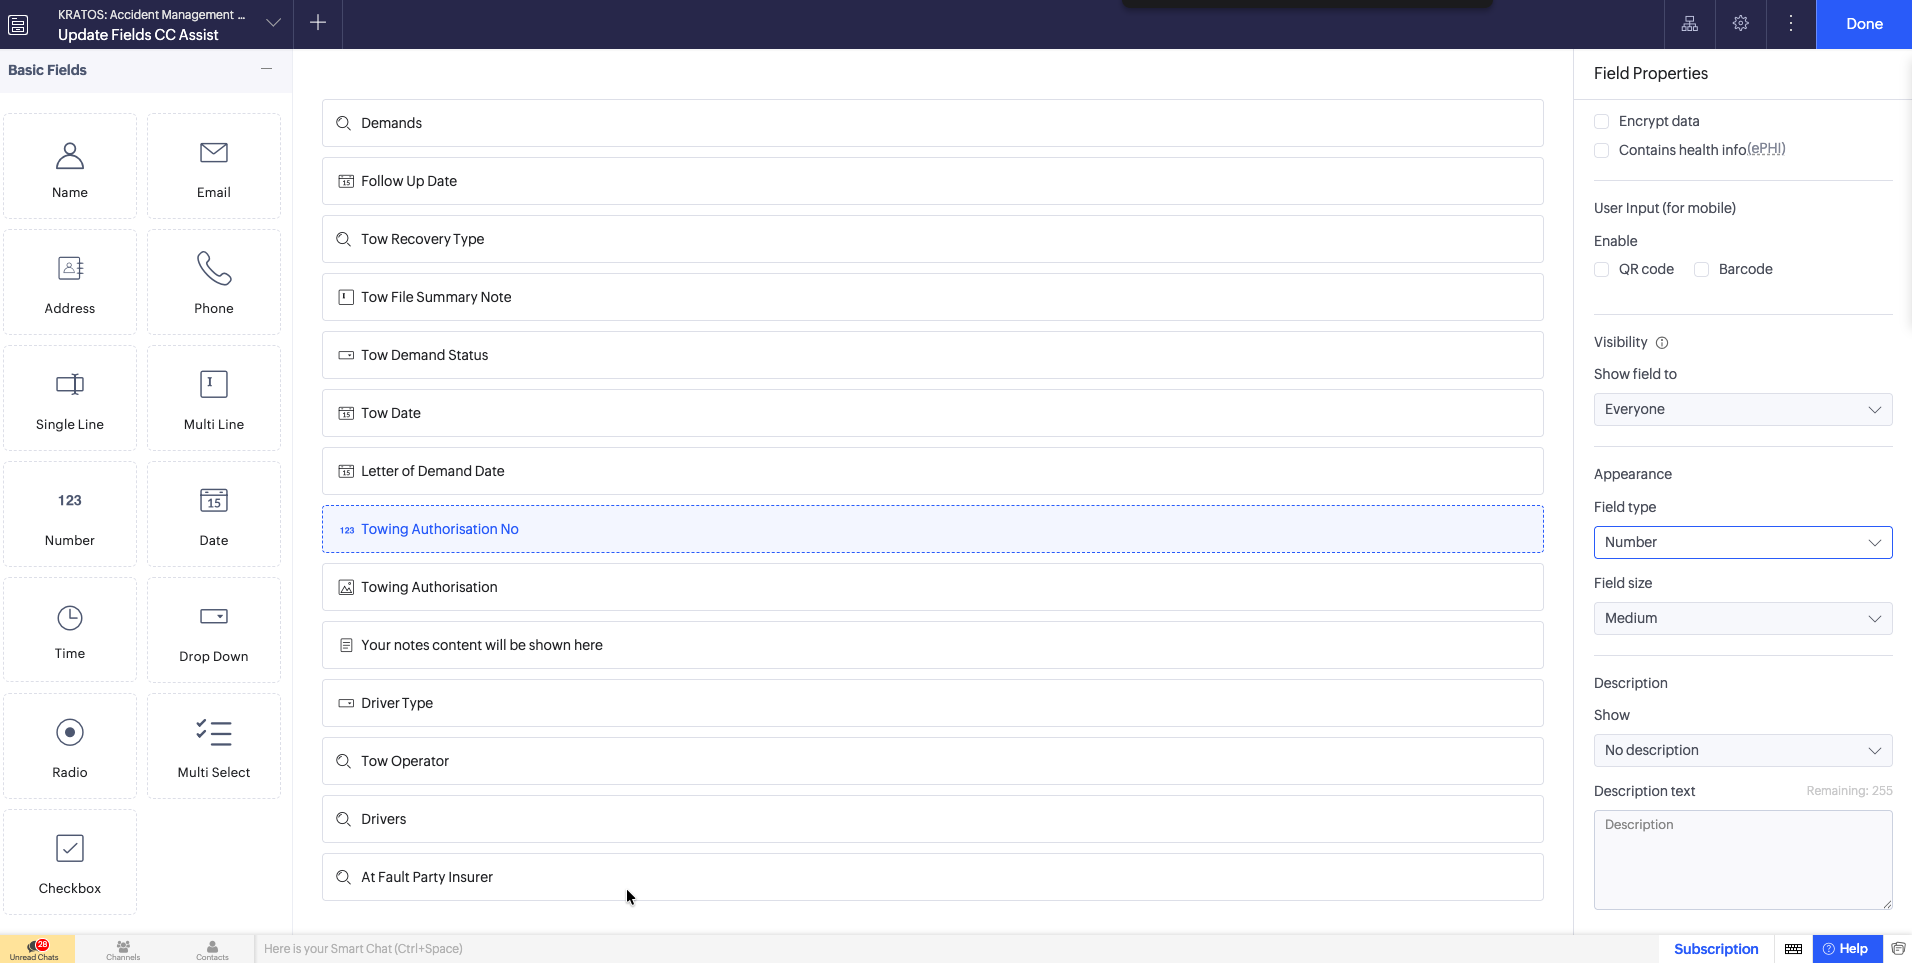Choose the Drop Down field tile
The image size is (1912, 963).
click(214, 630)
